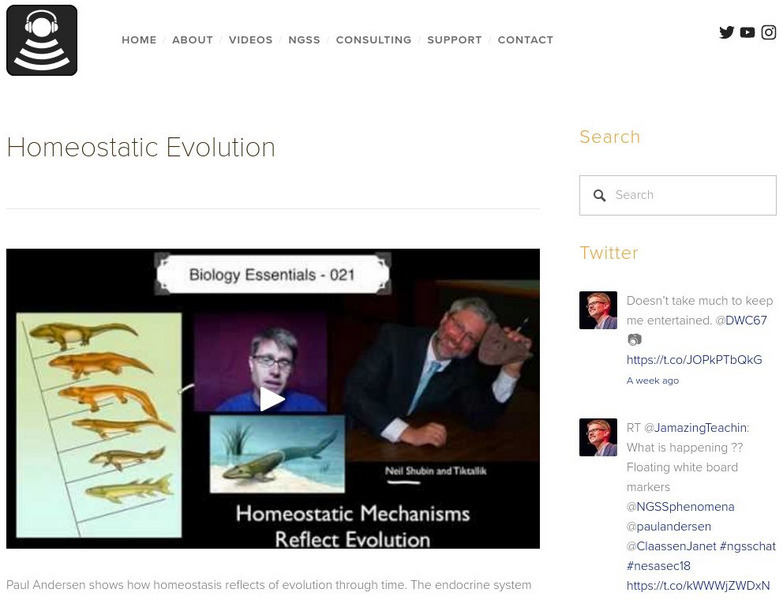Go to the CONTACT page link
The image size is (783, 600).
point(525,40)
